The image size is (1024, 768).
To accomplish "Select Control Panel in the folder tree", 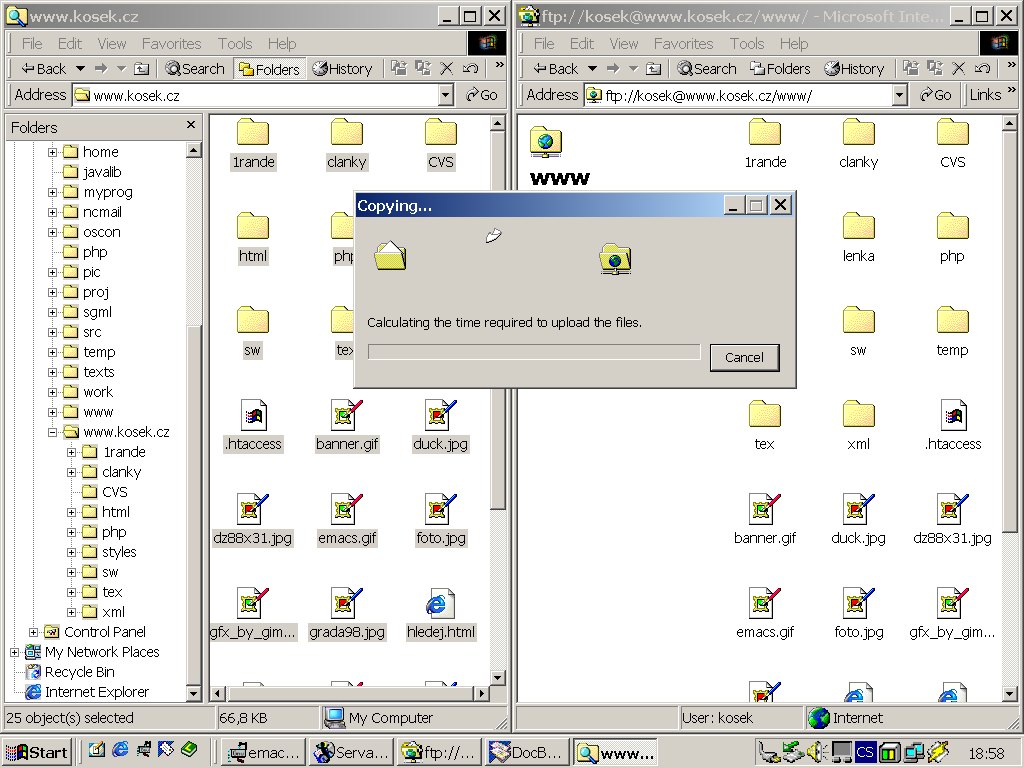I will click(x=104, y=632).
